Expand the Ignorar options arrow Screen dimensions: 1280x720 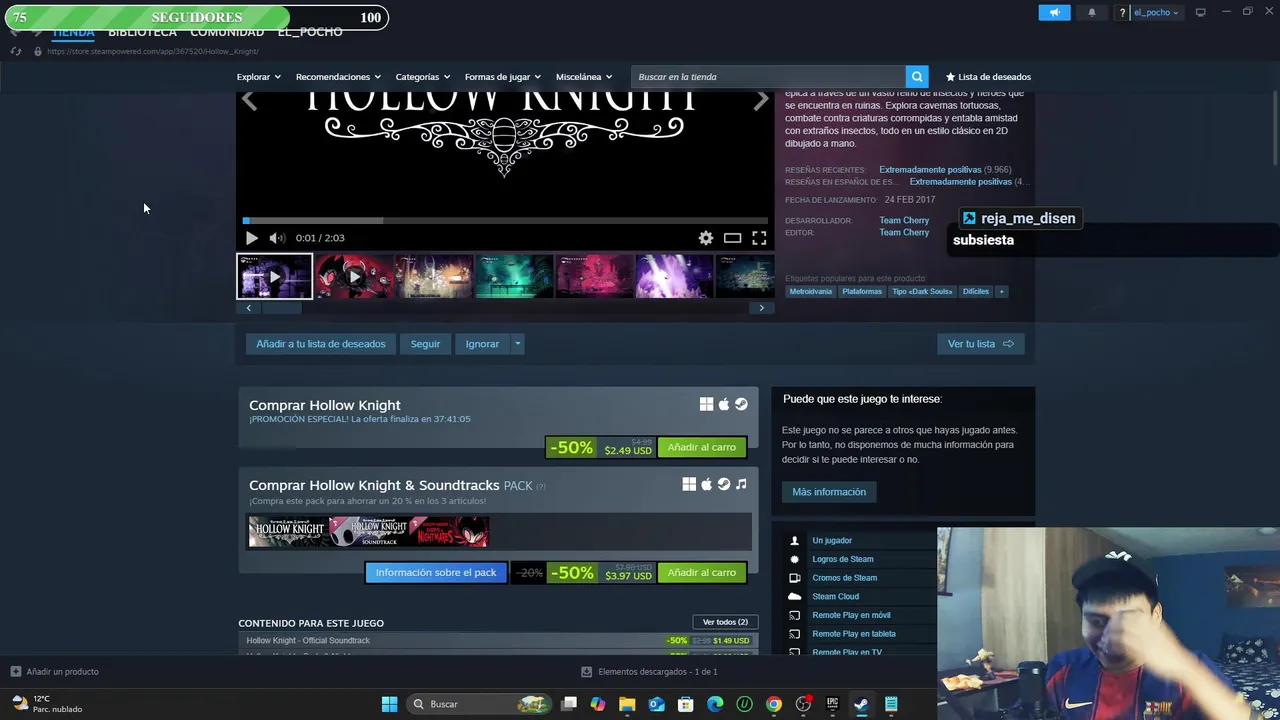pyautogui.click(x=517, y=344)
